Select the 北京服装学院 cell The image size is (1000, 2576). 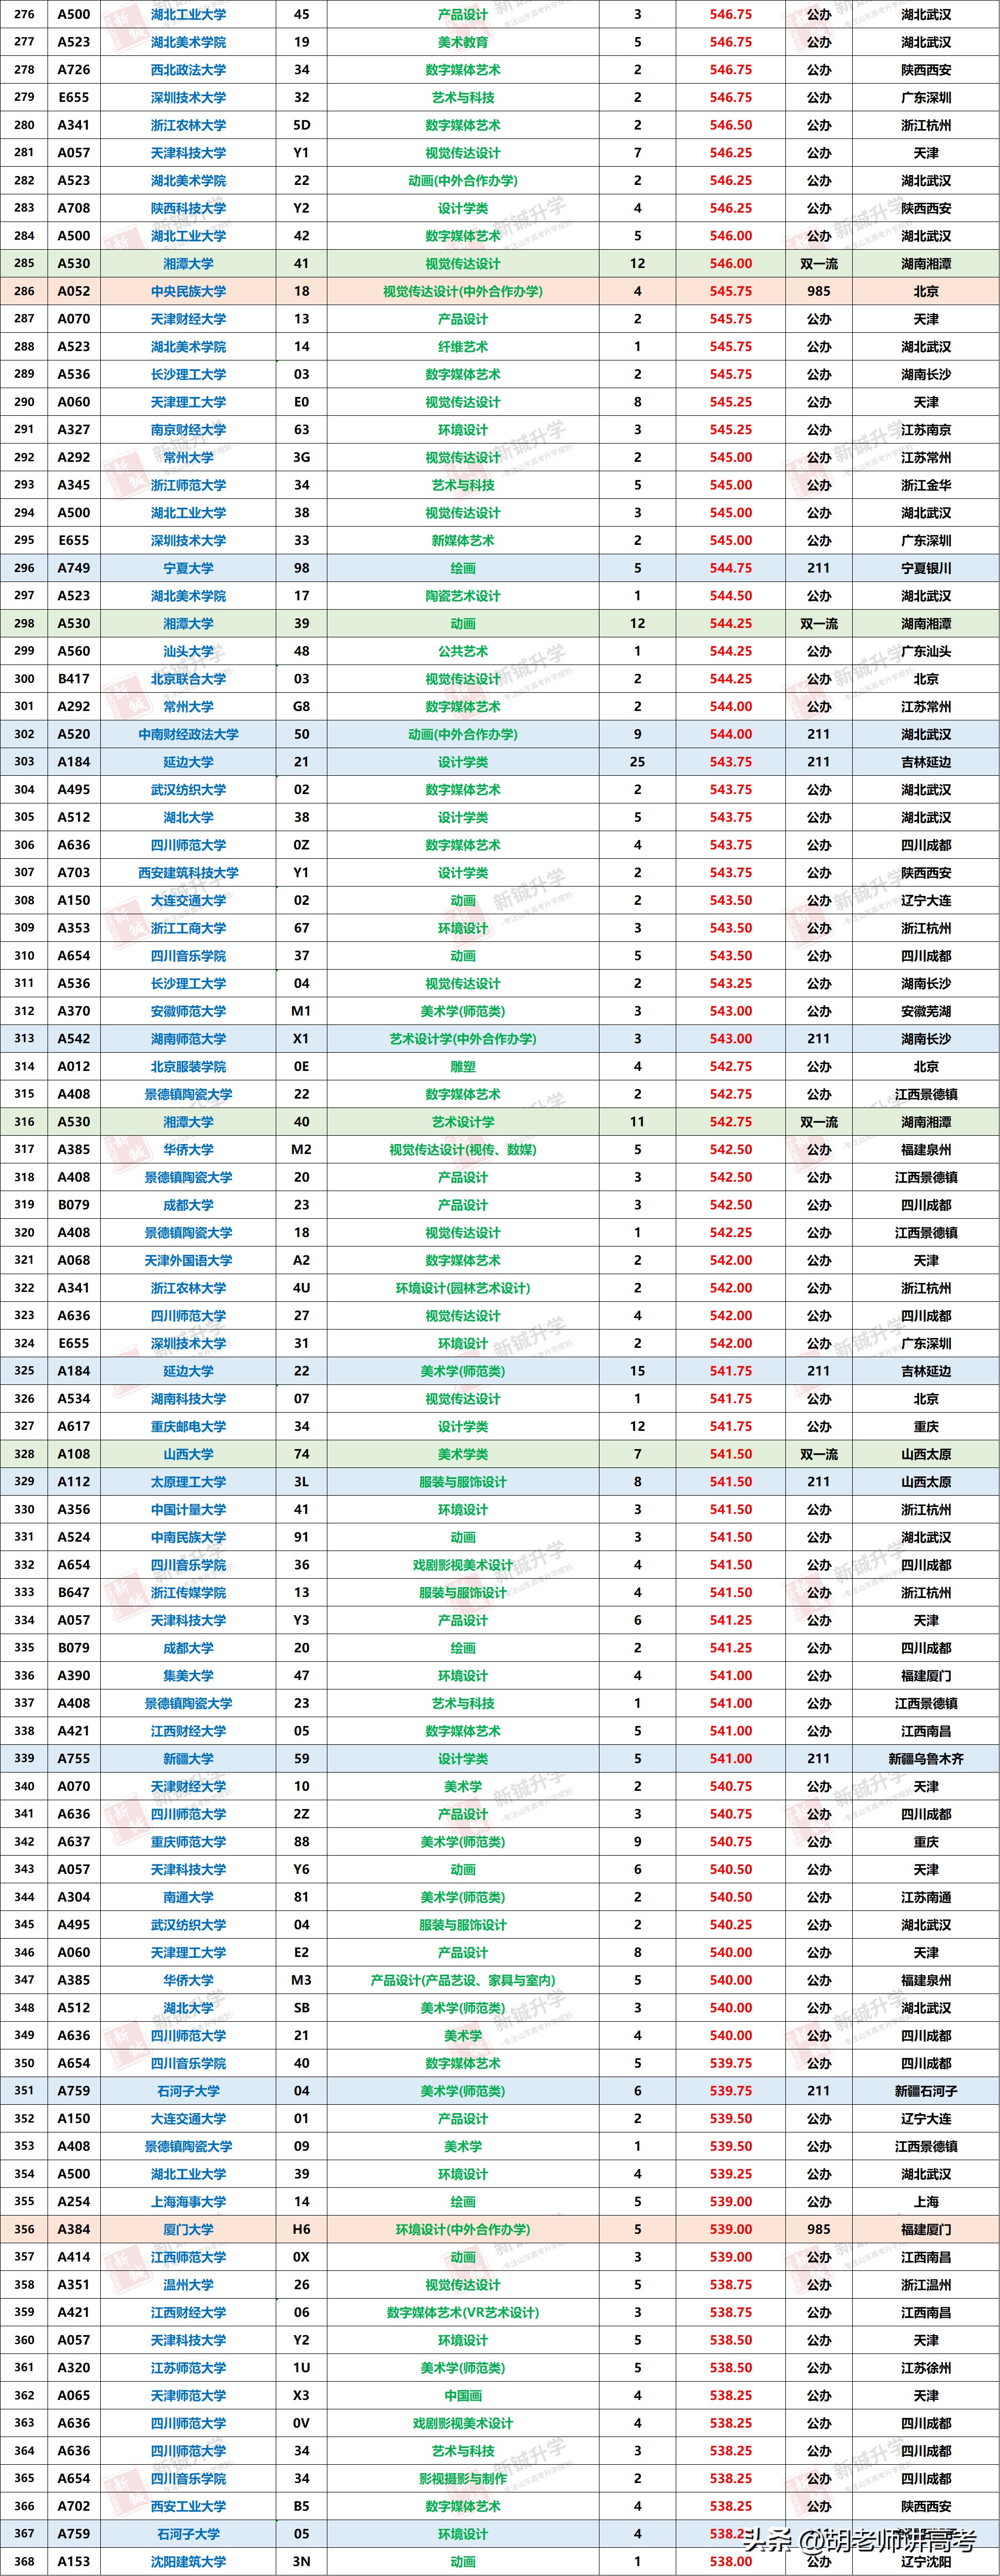click(x=188, y=1066)
